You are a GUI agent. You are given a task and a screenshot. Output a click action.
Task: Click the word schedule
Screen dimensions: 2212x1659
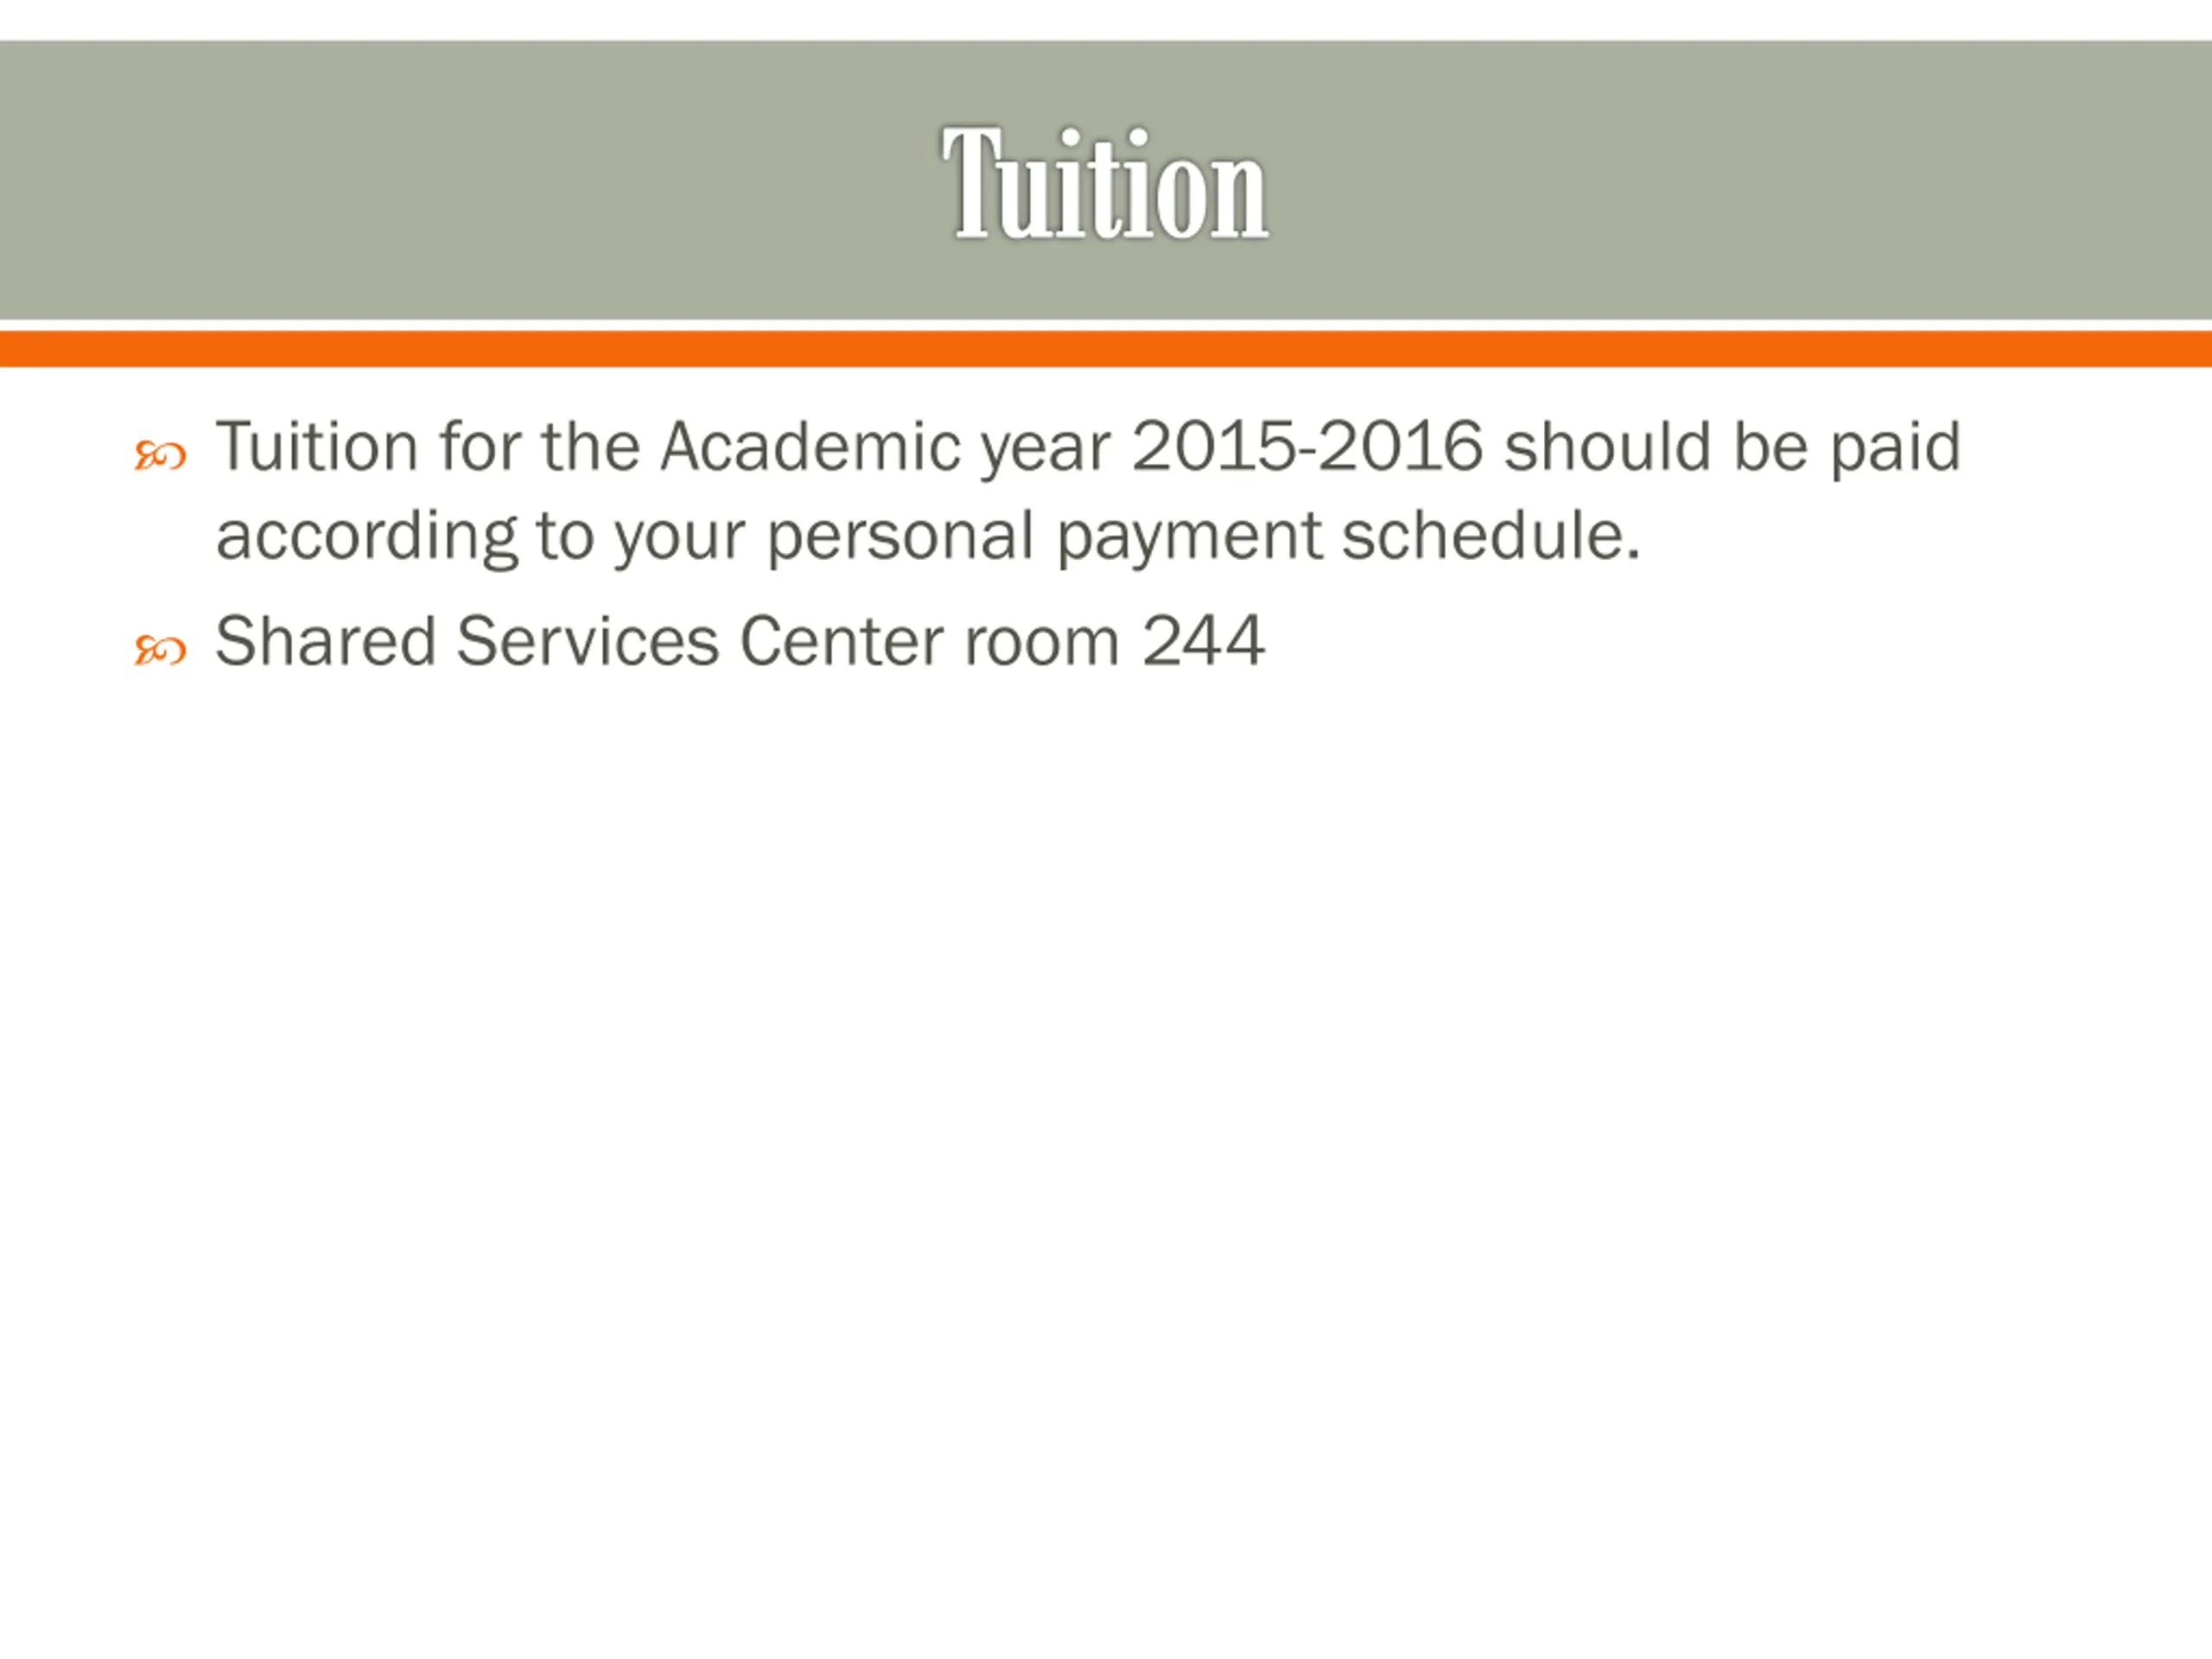(1491, 535)
